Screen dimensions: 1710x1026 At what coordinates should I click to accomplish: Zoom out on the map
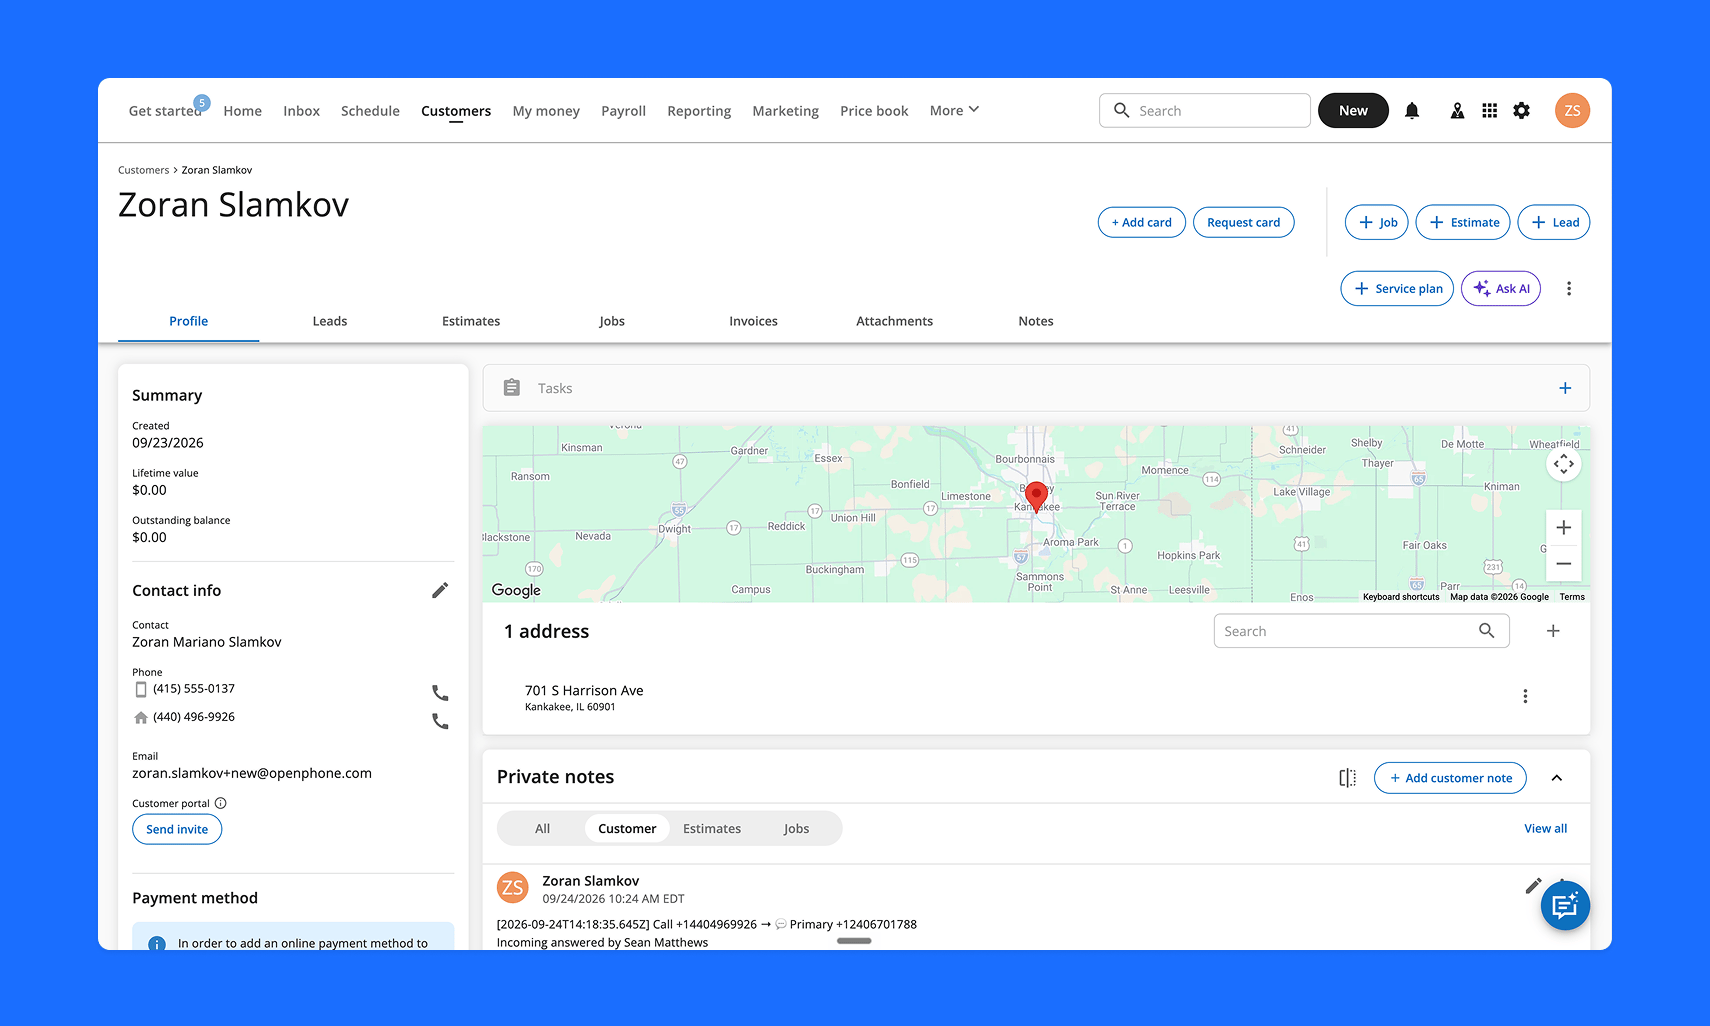[x=1564, y=564]
